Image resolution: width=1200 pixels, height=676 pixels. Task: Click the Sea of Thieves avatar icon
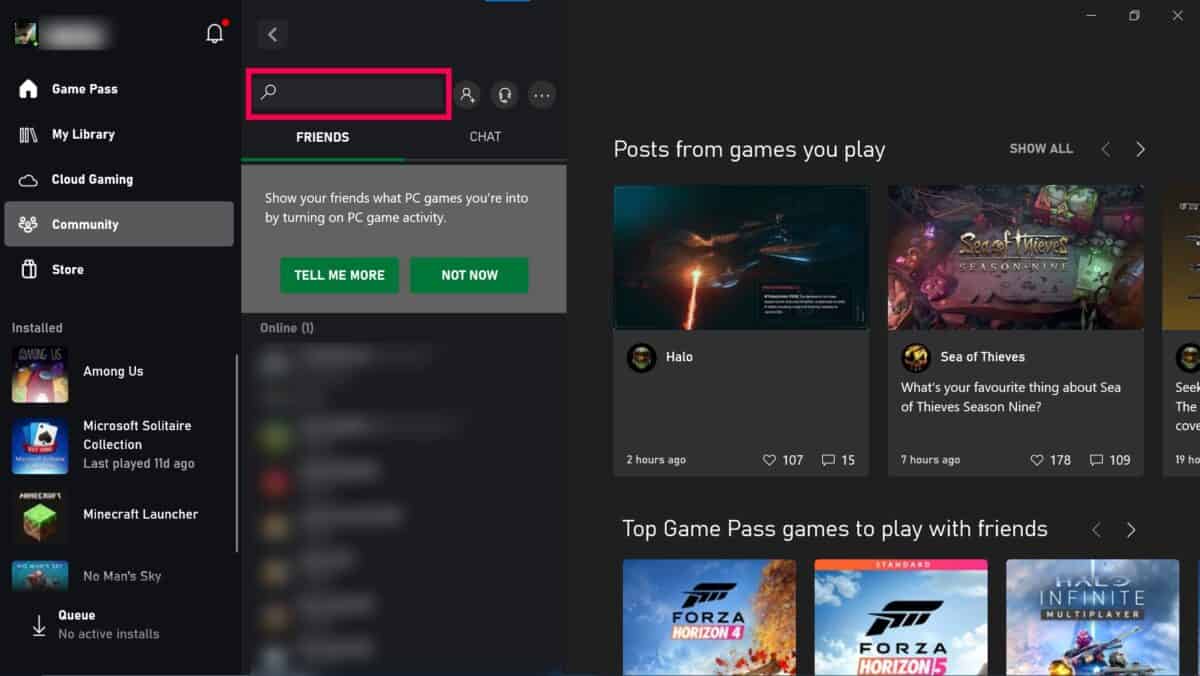click(x=915, y=357)
